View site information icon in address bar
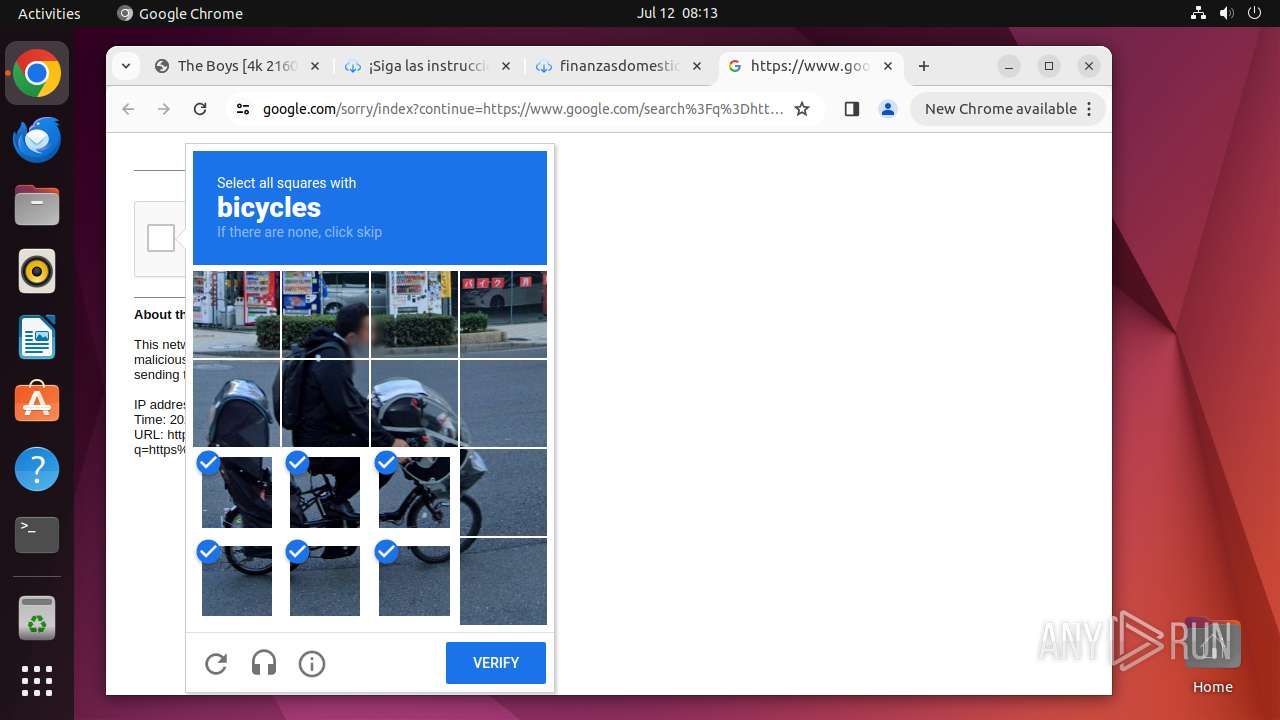 pyautogui.click(x=243, y=109)
